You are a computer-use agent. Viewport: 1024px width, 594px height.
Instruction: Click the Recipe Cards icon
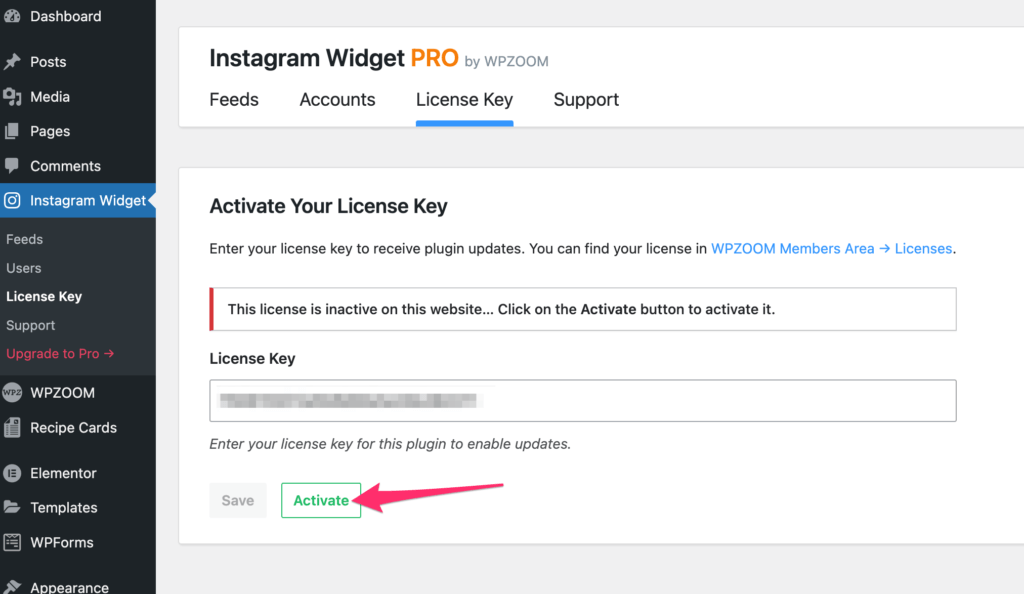(12, 428)
